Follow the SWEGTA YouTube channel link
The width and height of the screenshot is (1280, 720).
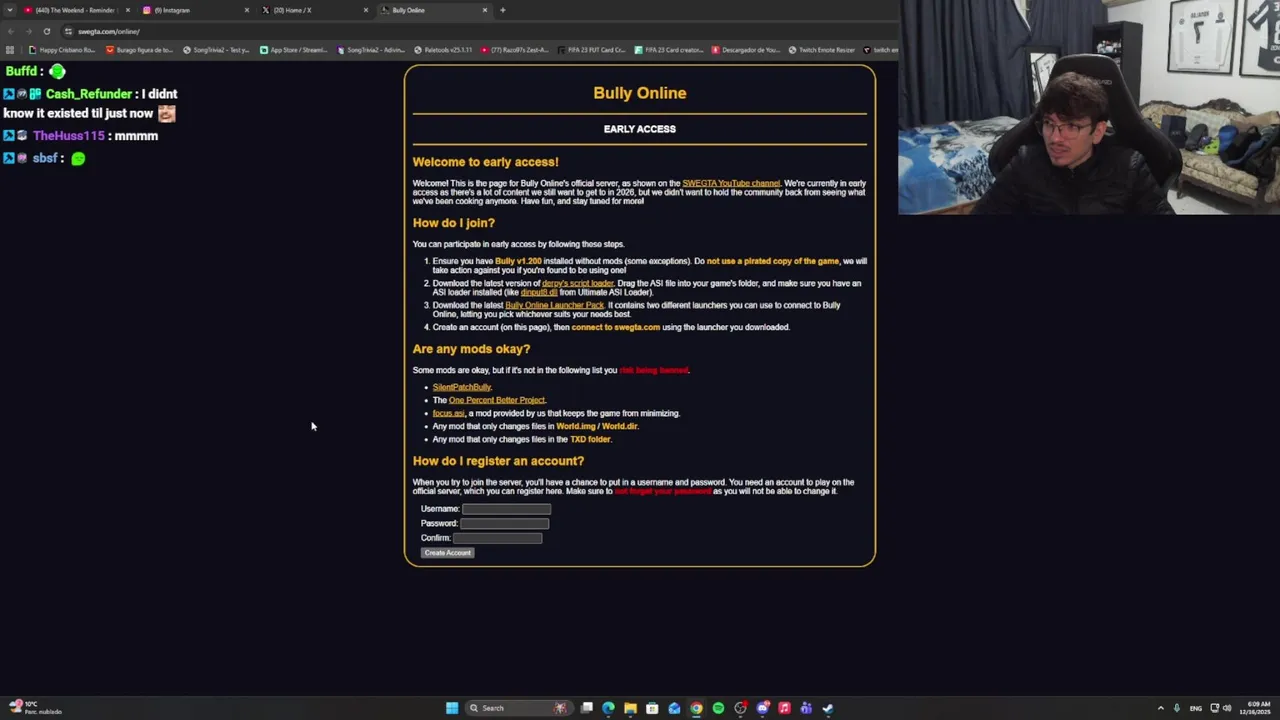[731, 183]
